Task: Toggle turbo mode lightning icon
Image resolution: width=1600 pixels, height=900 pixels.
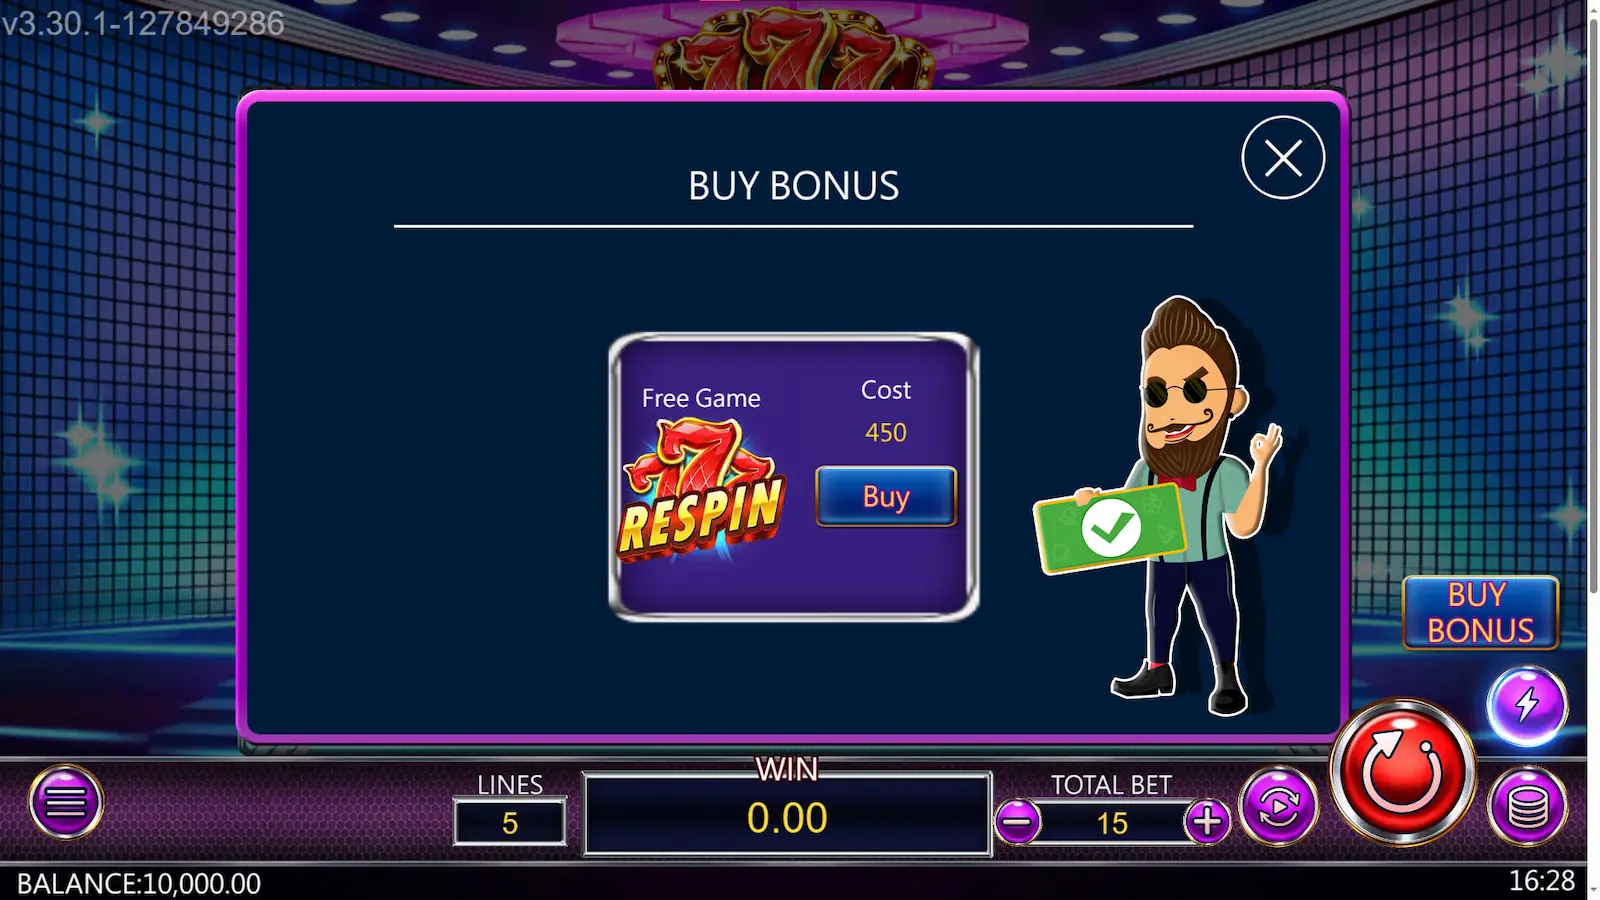Action: pyautogui.click(x=1526, y=705)
